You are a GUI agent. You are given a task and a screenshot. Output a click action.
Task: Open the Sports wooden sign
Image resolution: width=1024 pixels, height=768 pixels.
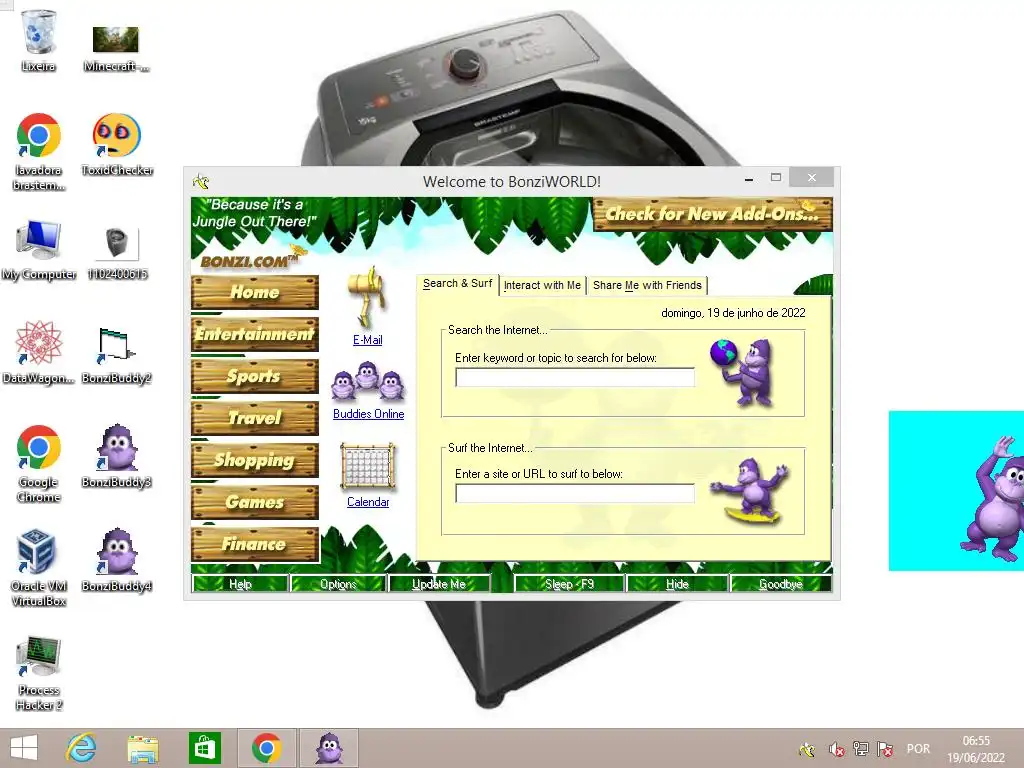255,376
